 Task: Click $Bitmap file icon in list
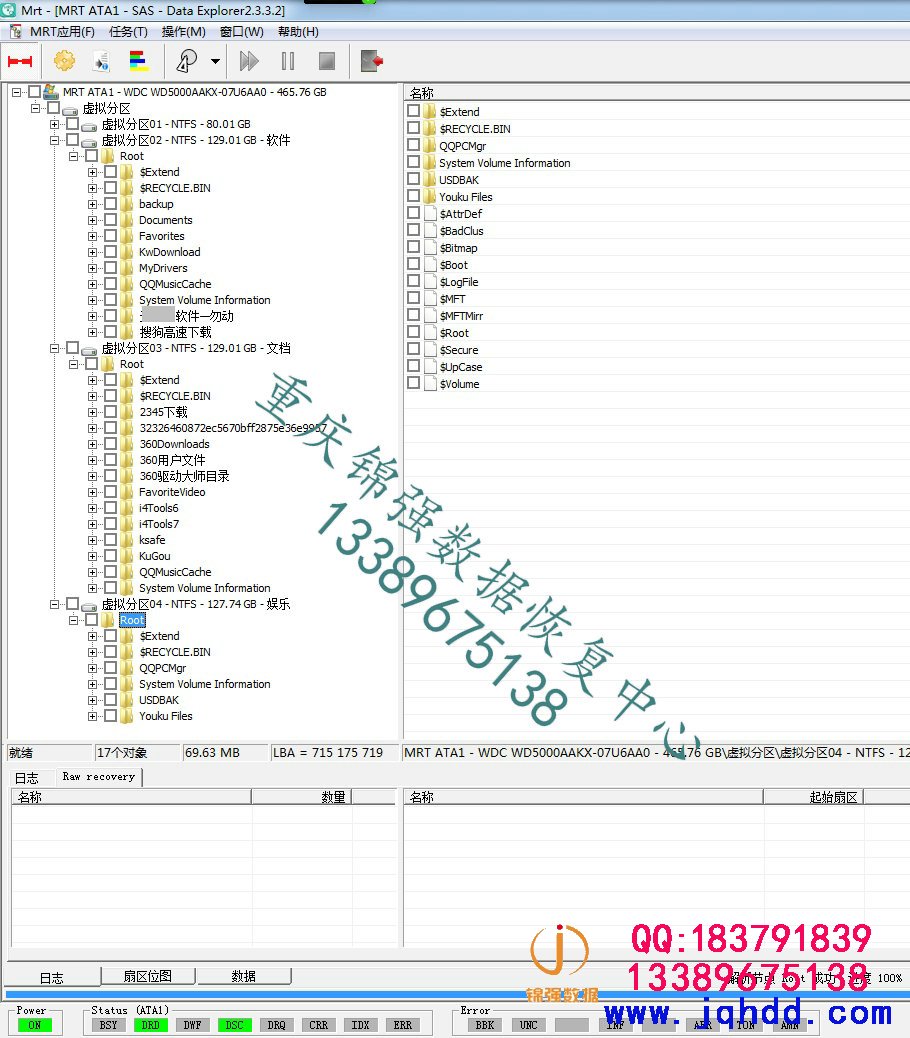coord(430,248)
